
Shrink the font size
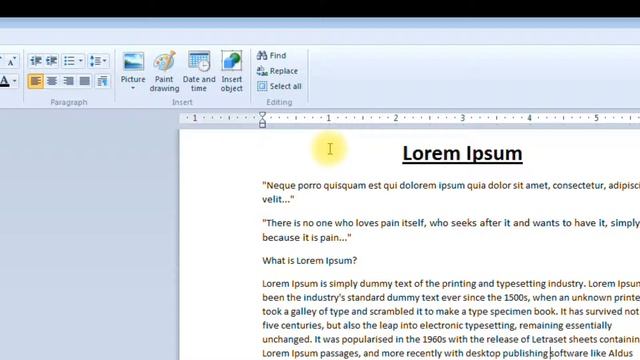(x=11, y=61)
